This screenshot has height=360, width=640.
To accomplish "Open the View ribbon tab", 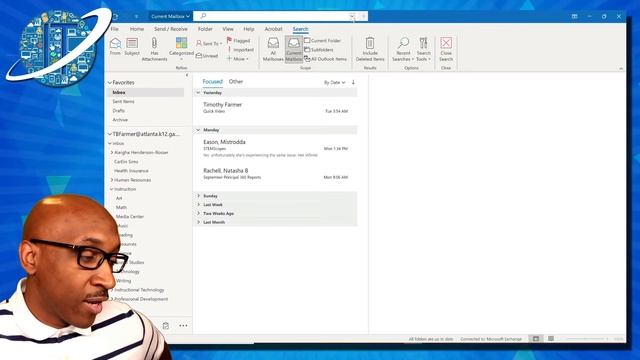I will click(x=228, y=29).
